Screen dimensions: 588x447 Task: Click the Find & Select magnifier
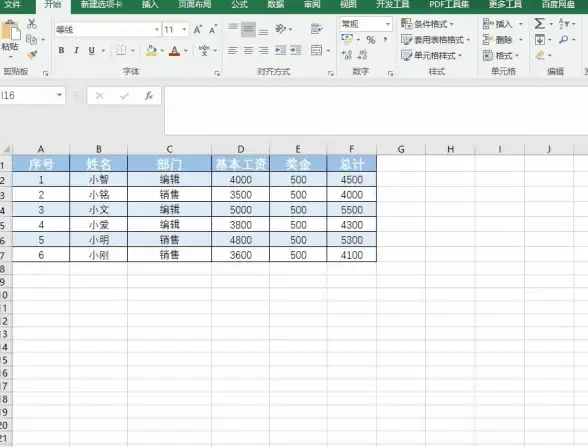point(563,39)
